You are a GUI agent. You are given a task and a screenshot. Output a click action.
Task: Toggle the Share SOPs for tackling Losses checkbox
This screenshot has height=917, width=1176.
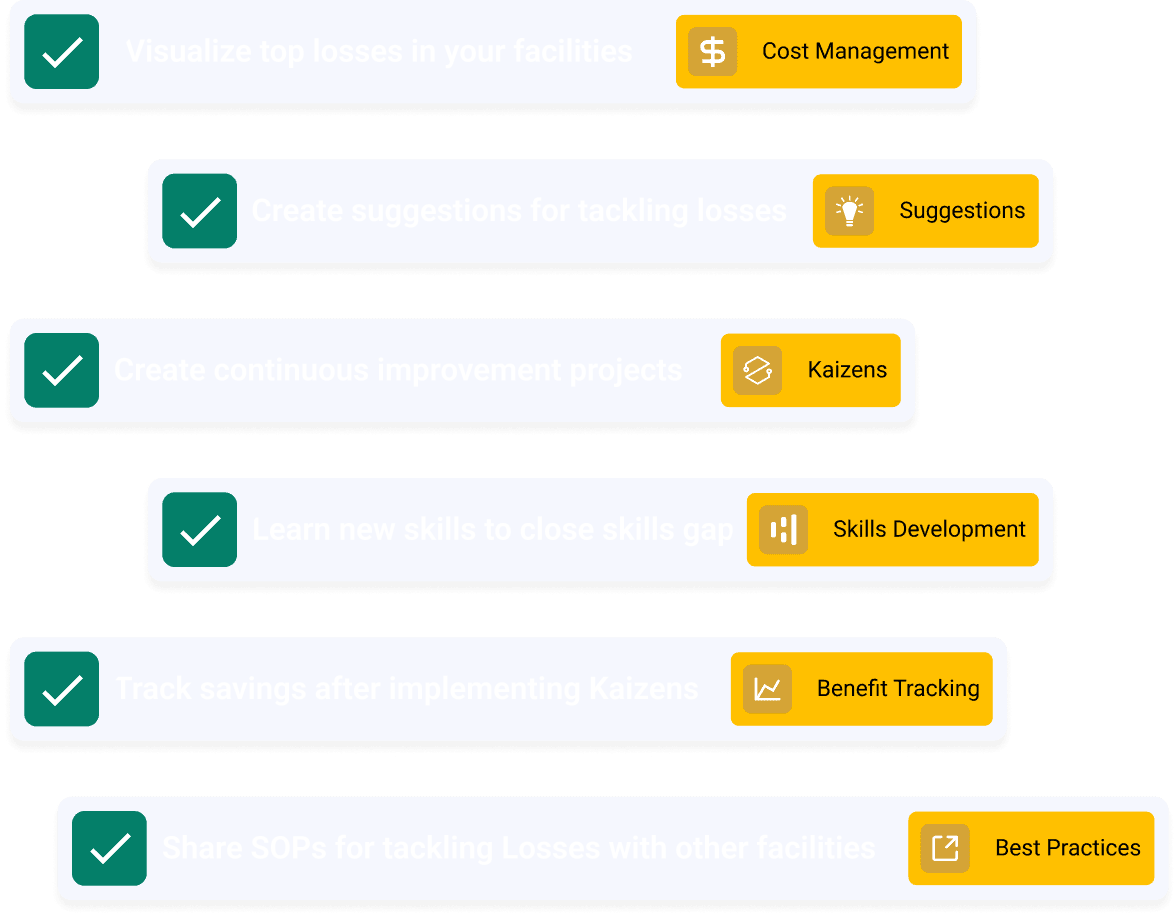point(109,848)
